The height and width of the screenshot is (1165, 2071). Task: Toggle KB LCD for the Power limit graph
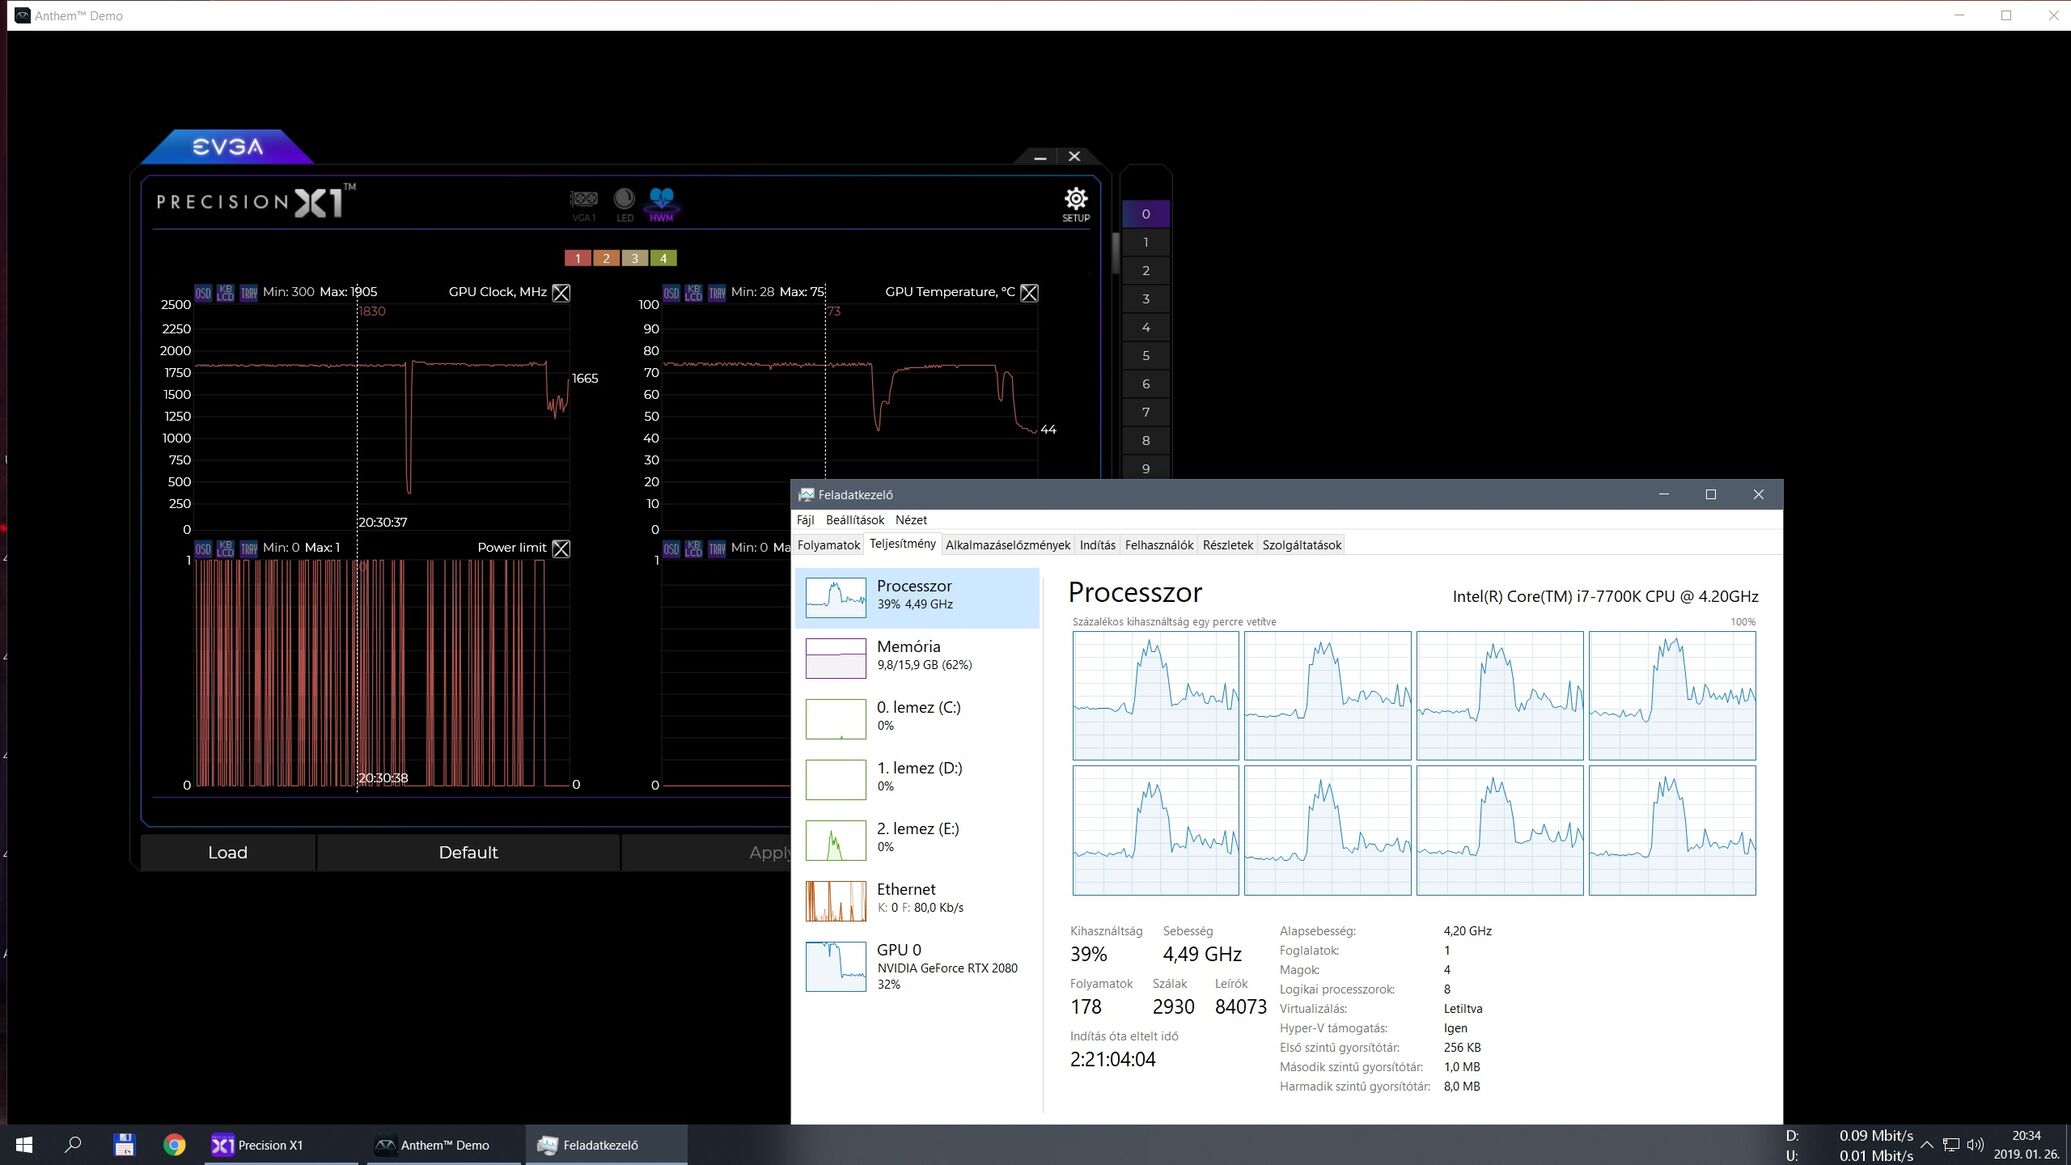pyautogui.click(x=225, y=548)
